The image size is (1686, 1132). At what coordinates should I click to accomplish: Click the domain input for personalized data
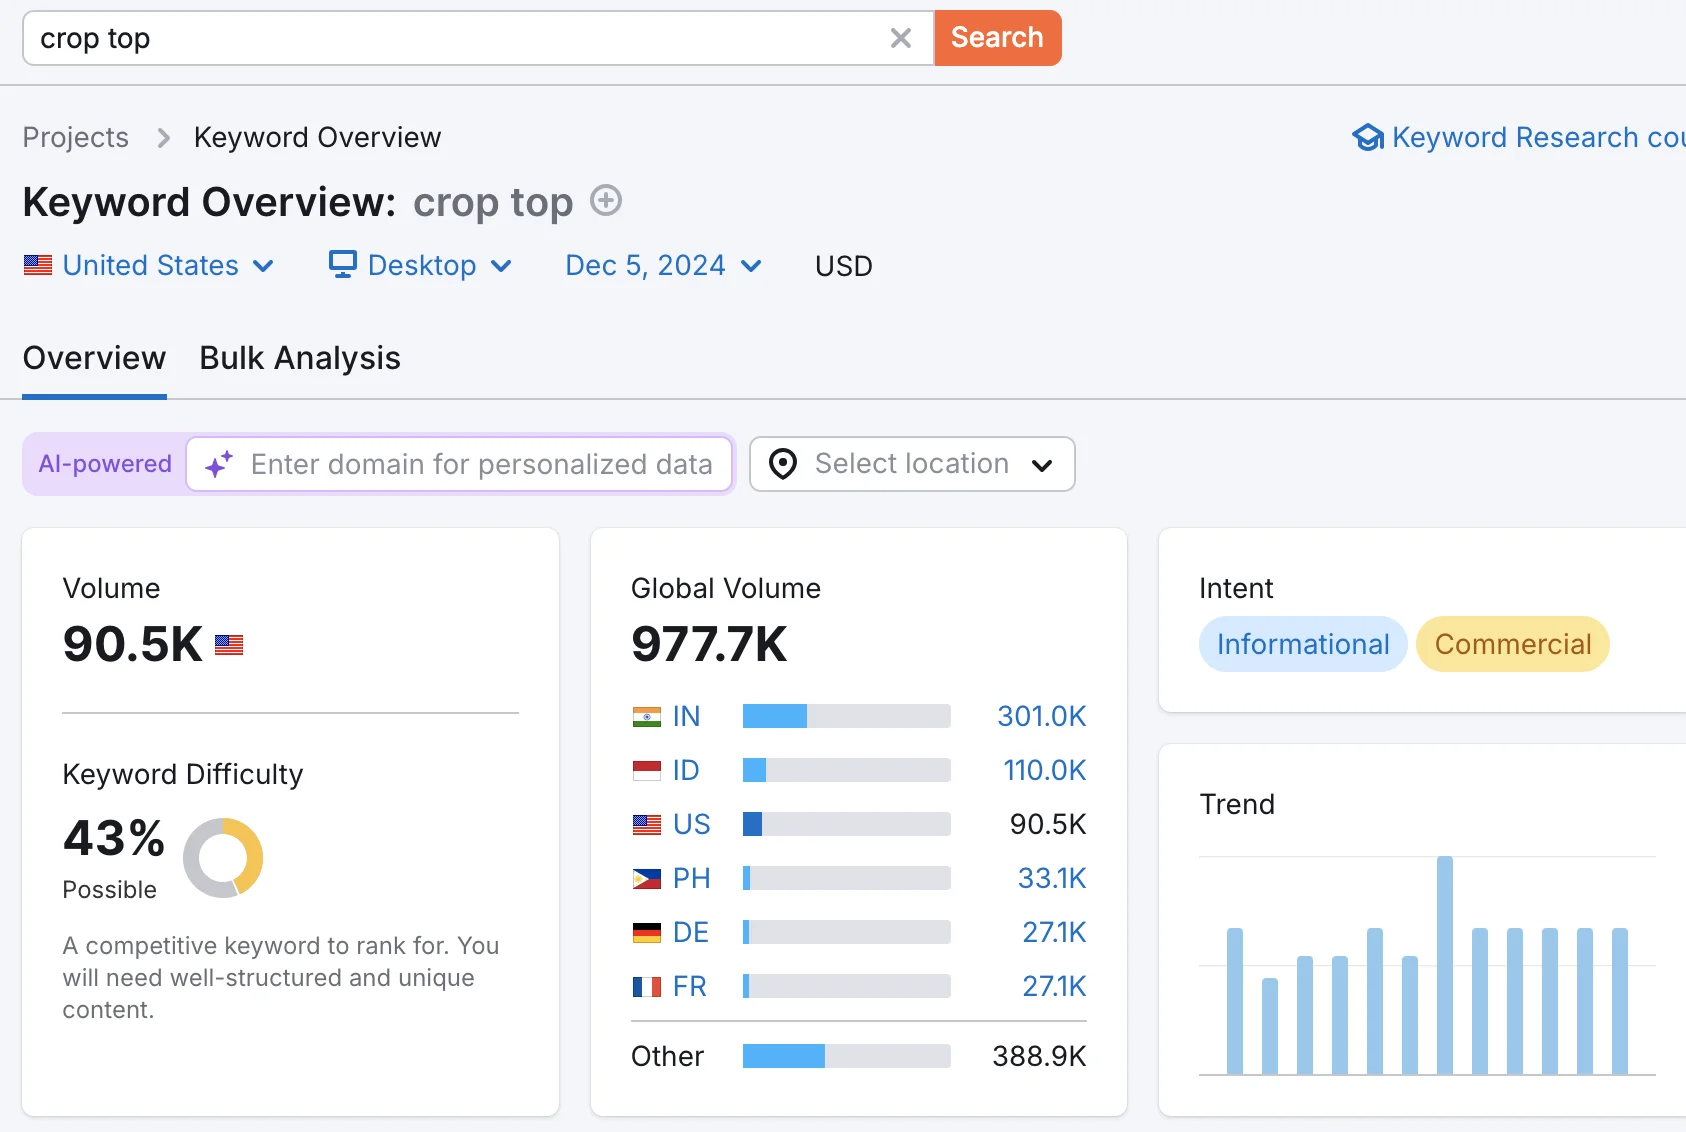460,464
